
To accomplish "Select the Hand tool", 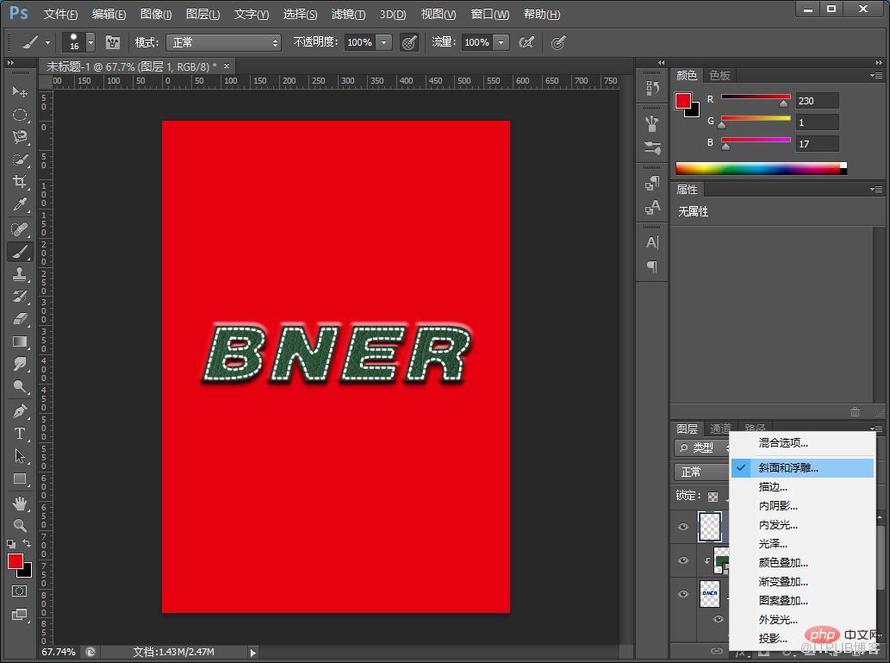I will coord(20,503).
